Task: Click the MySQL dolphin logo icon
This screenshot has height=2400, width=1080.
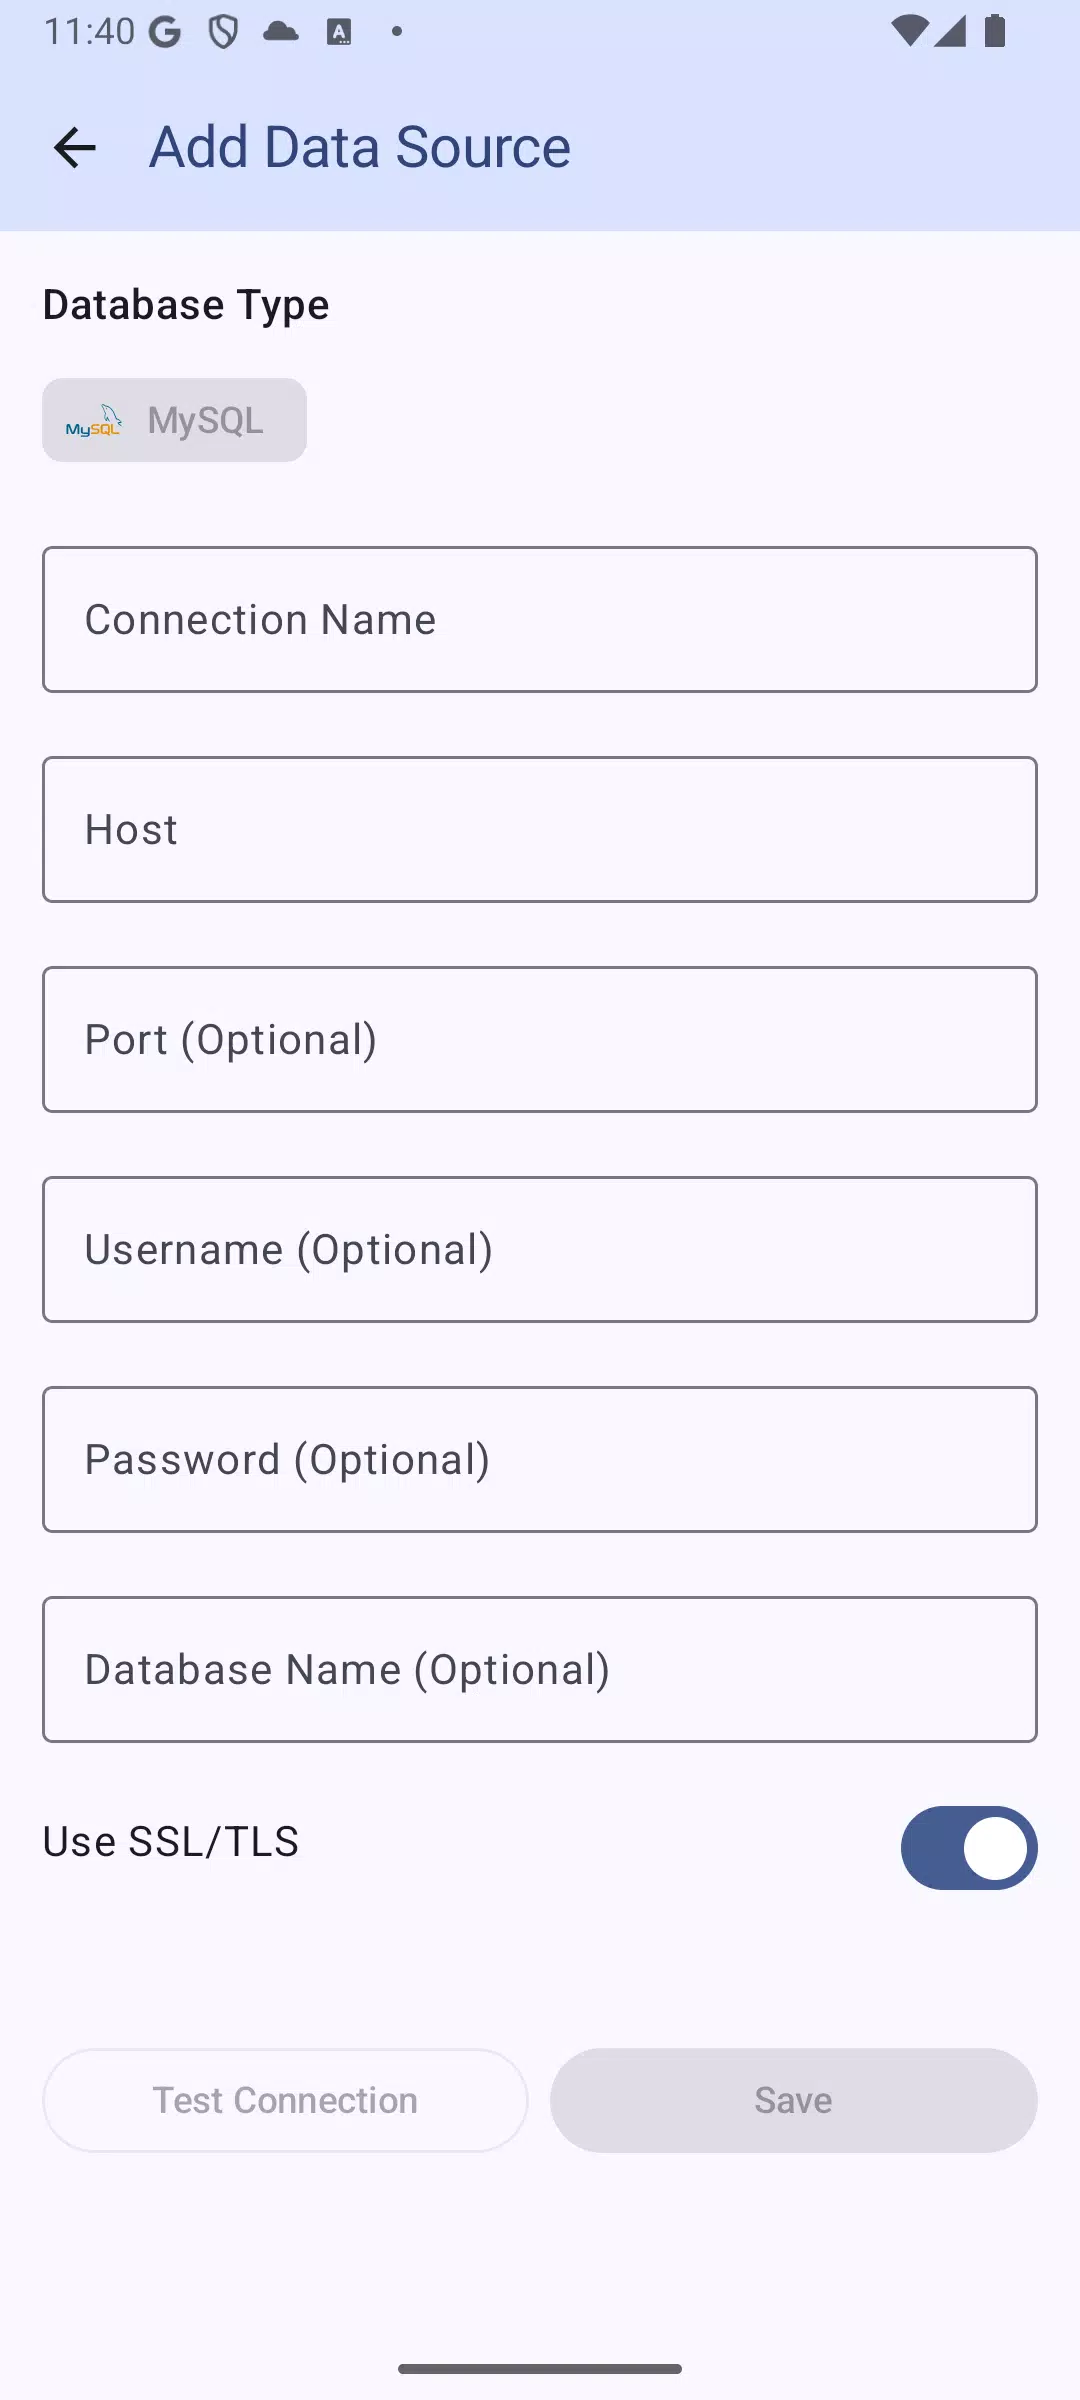Action: [94, 421]
